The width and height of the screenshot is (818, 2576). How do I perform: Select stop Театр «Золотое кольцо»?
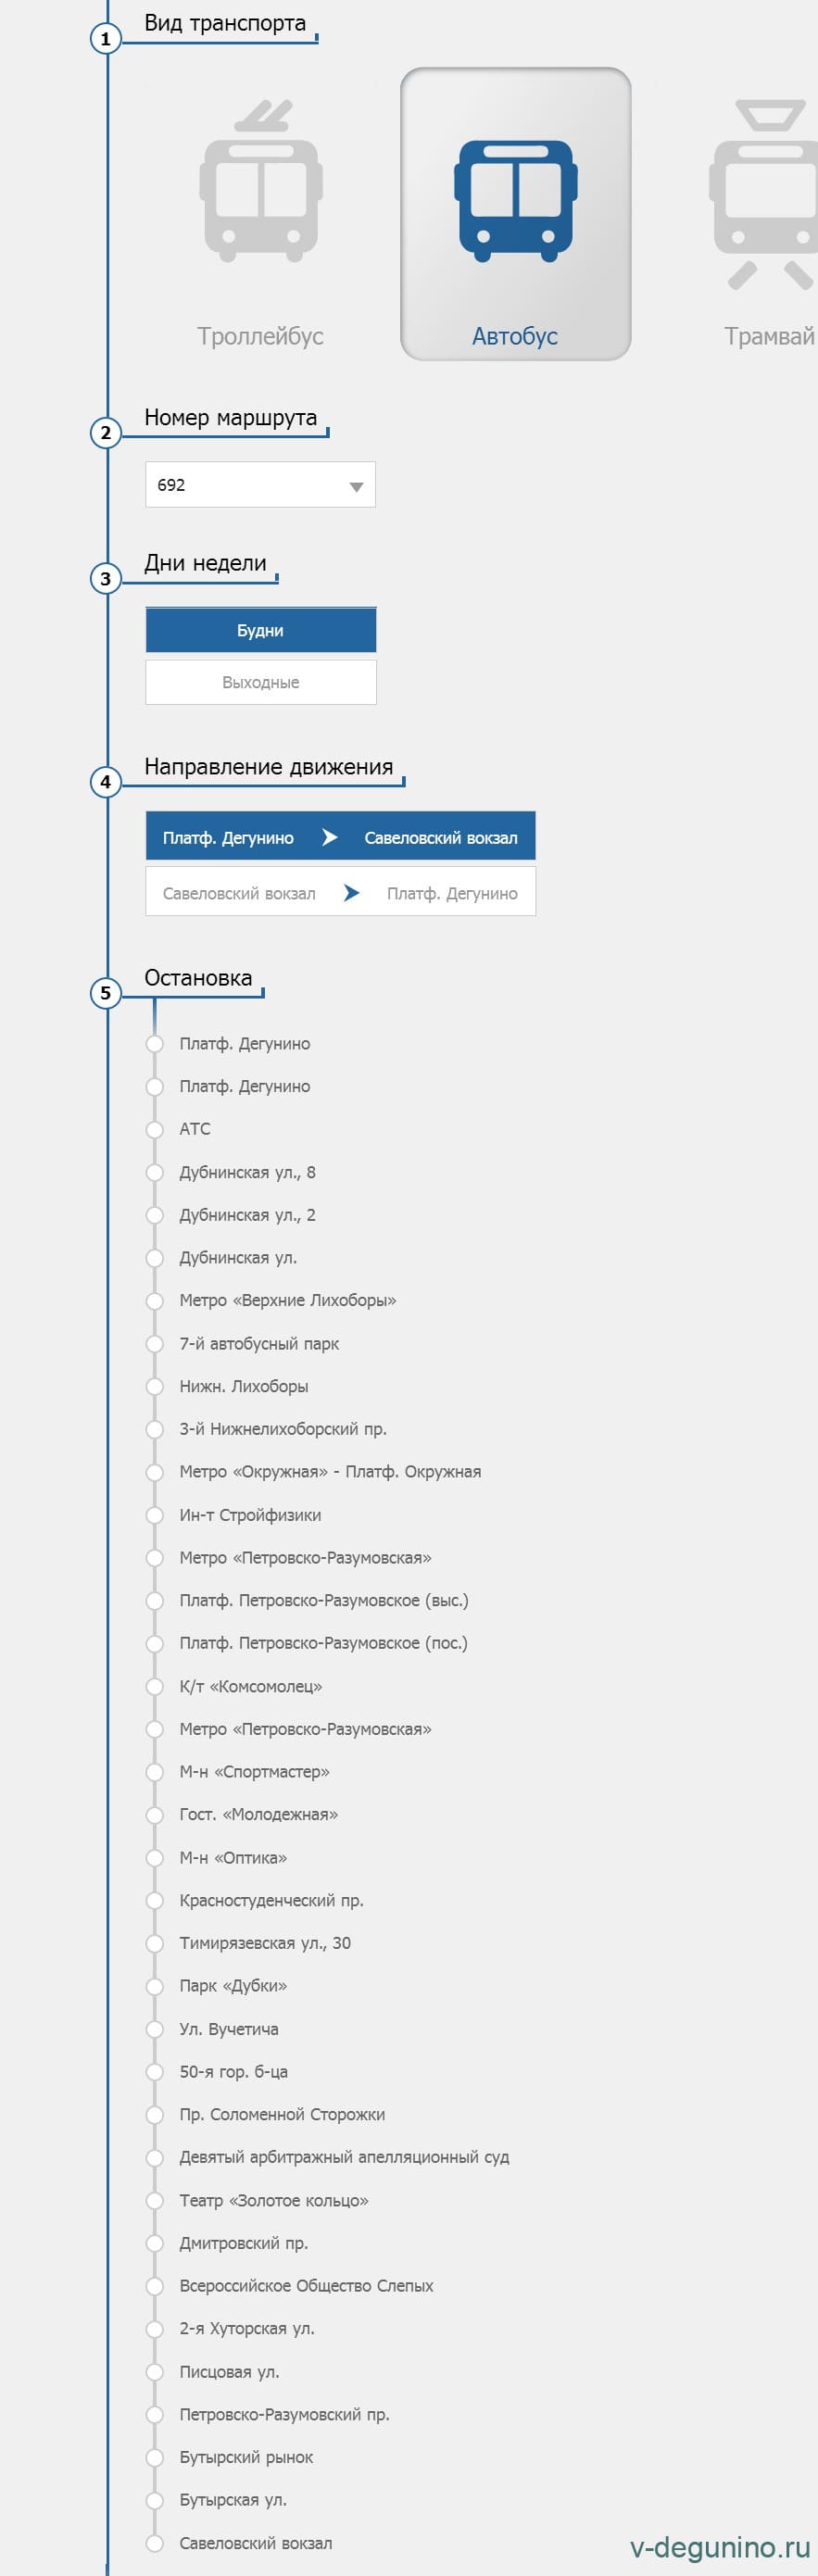tap(155, 2200)
